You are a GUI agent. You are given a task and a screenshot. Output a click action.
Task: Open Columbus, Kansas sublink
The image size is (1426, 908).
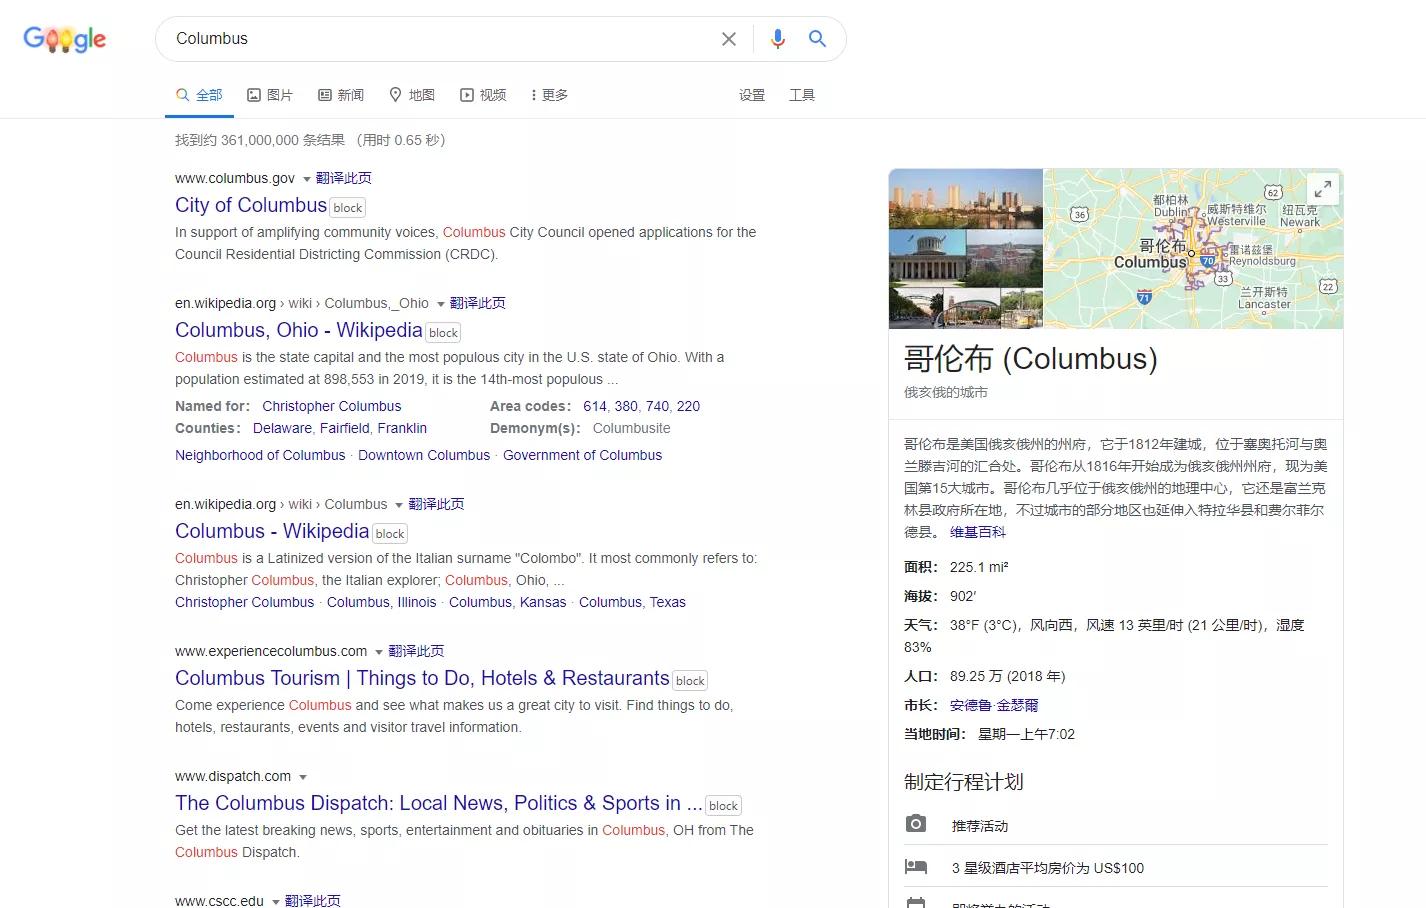(x=508, y=602)
